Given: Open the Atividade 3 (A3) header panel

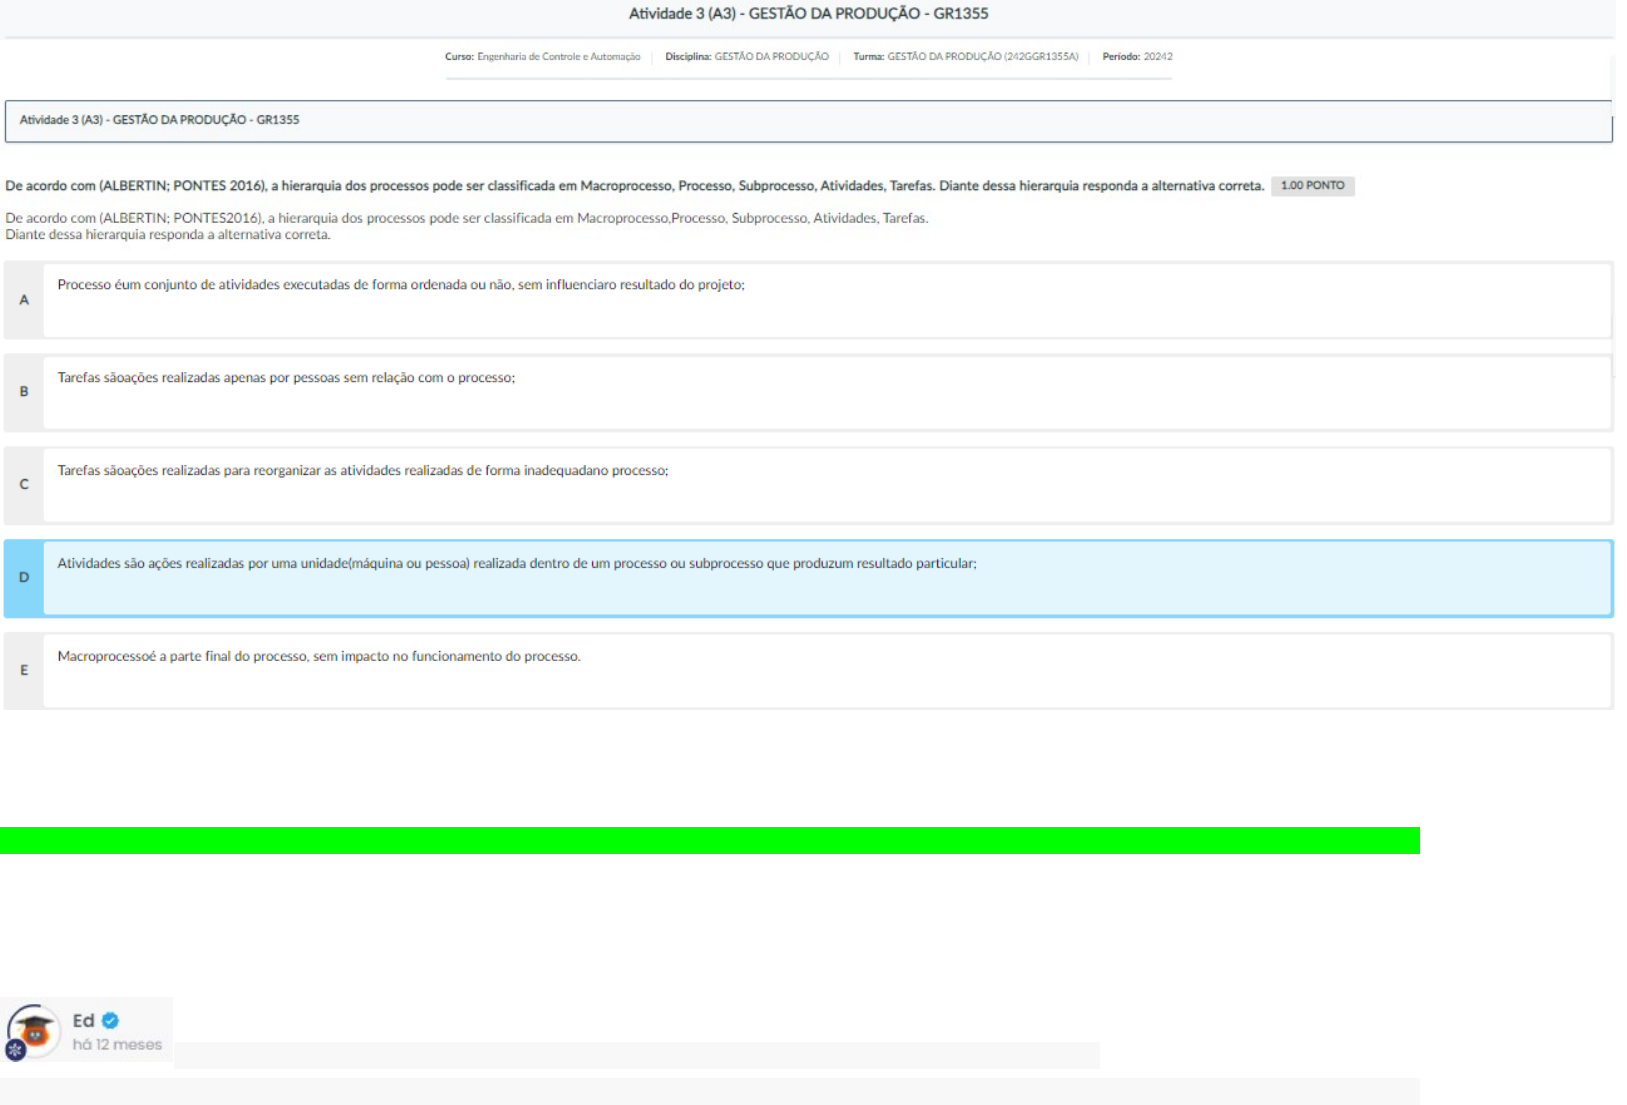Looking at the screenshot, I should pos(808,120).
